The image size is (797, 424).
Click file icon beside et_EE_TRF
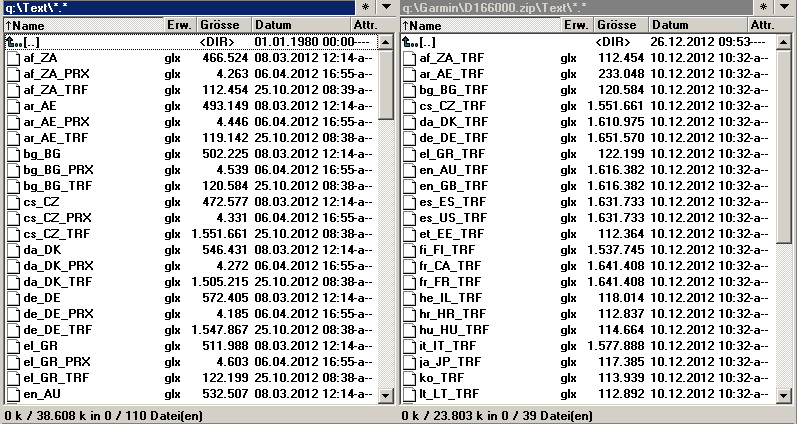pos(410,234)
